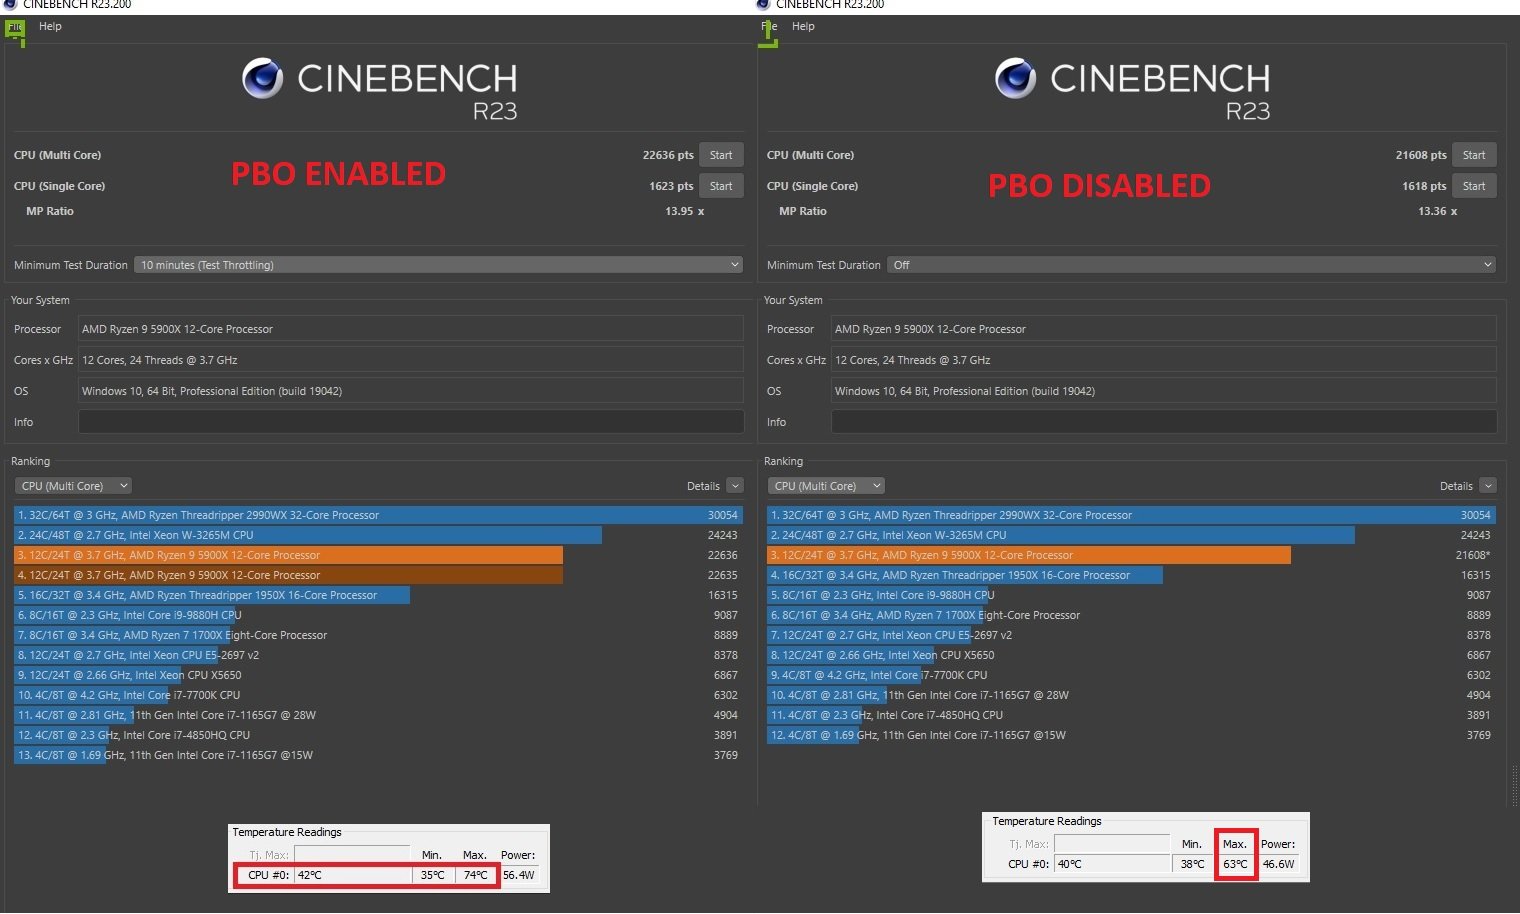1520x914 pixels.
Task: Select Xeon E5-2697 v2 row in right ranking
Action: coord(1131,635)
